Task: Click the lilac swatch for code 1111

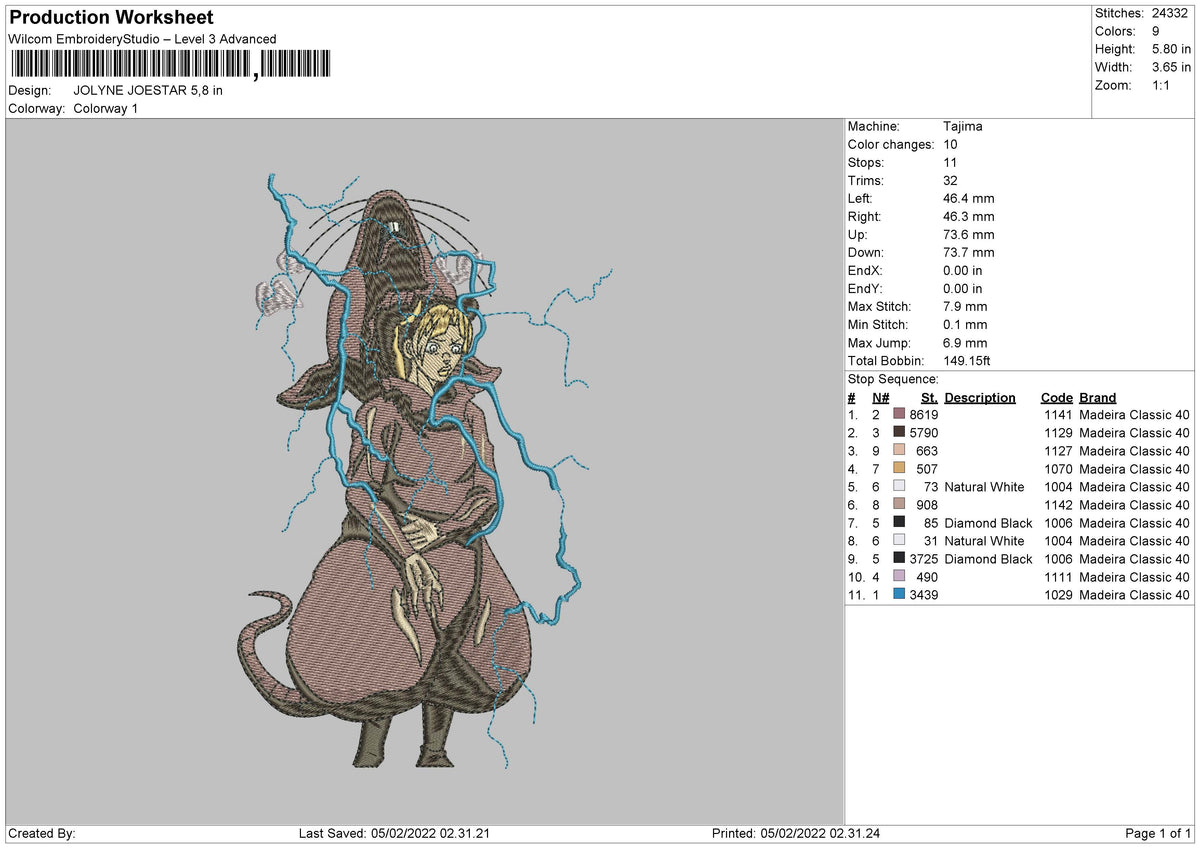Action: 899,576
